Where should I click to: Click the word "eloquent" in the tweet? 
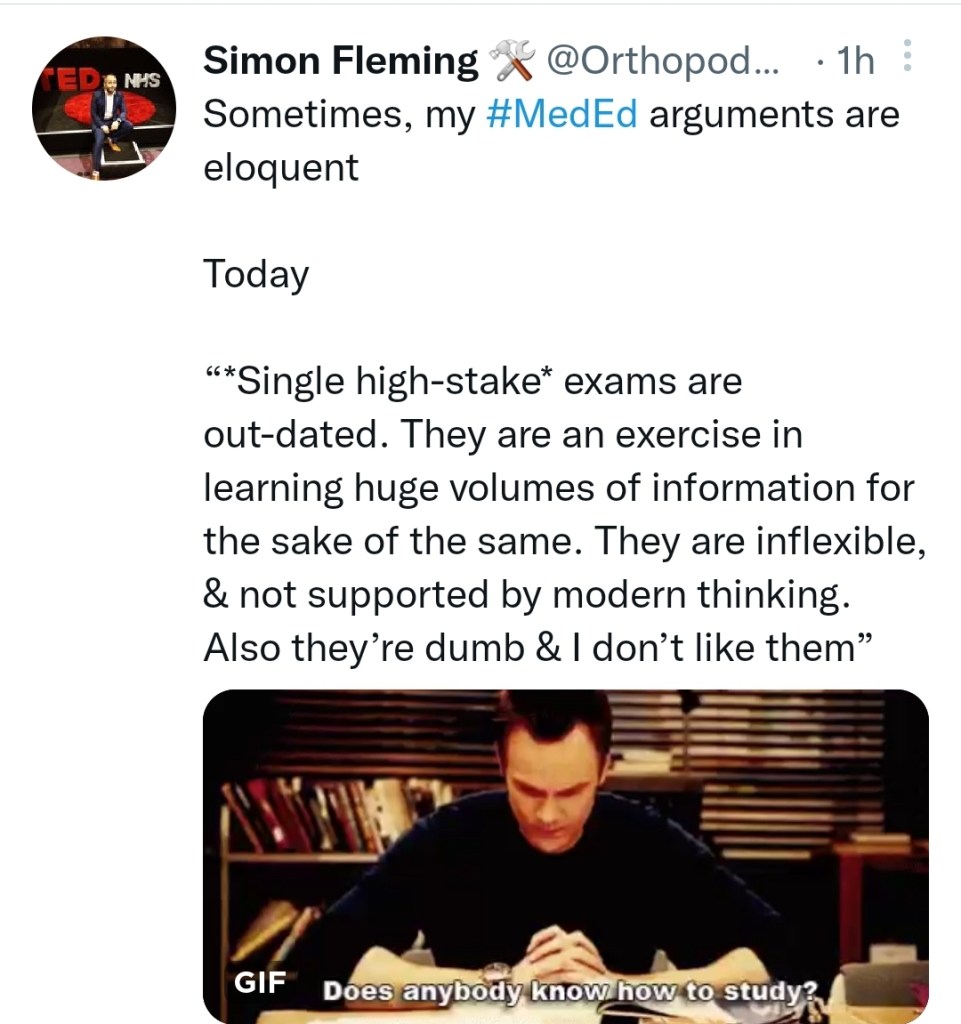coord(280,167)
